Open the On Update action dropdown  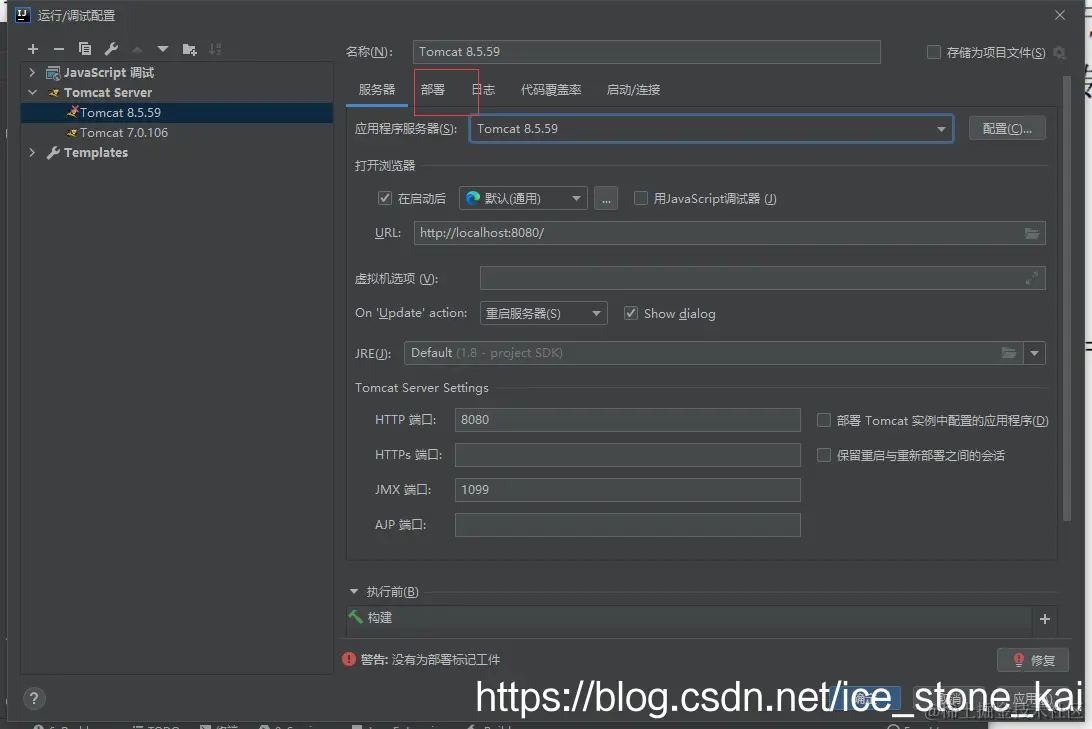click(x=543, y=313)
